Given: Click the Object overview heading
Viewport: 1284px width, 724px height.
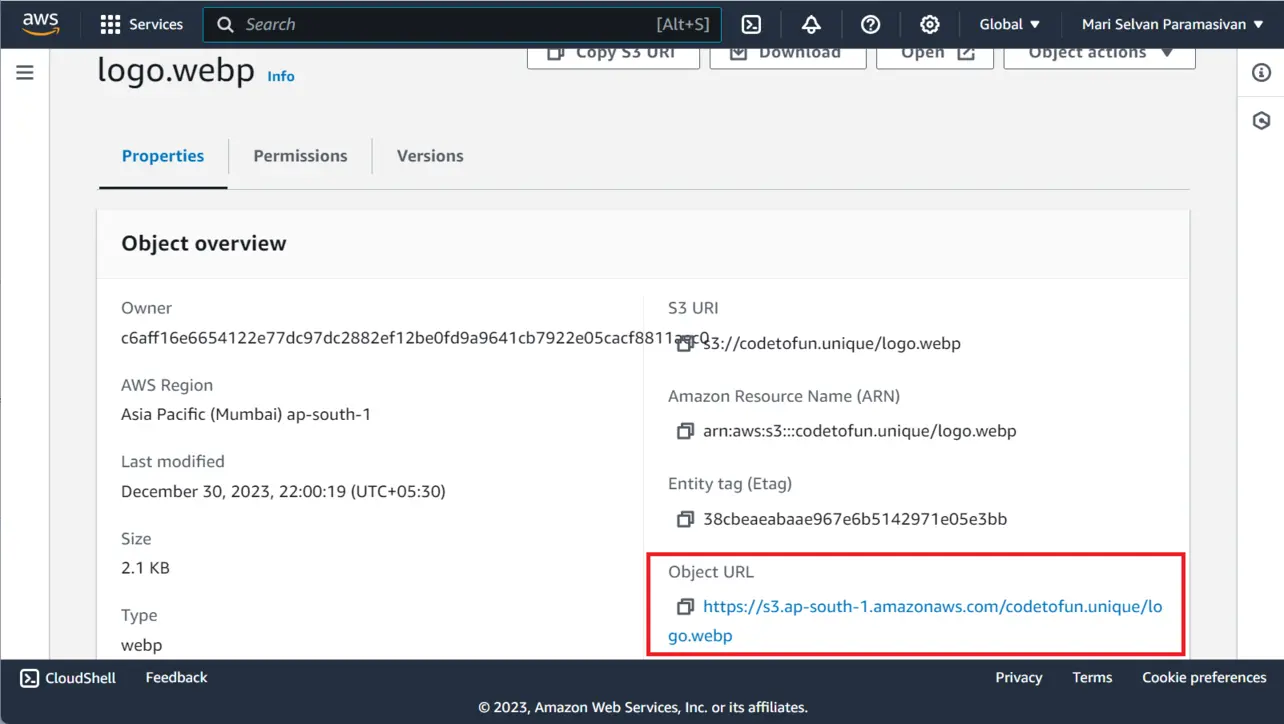Looking at the screenshot, I should [204, 243].
